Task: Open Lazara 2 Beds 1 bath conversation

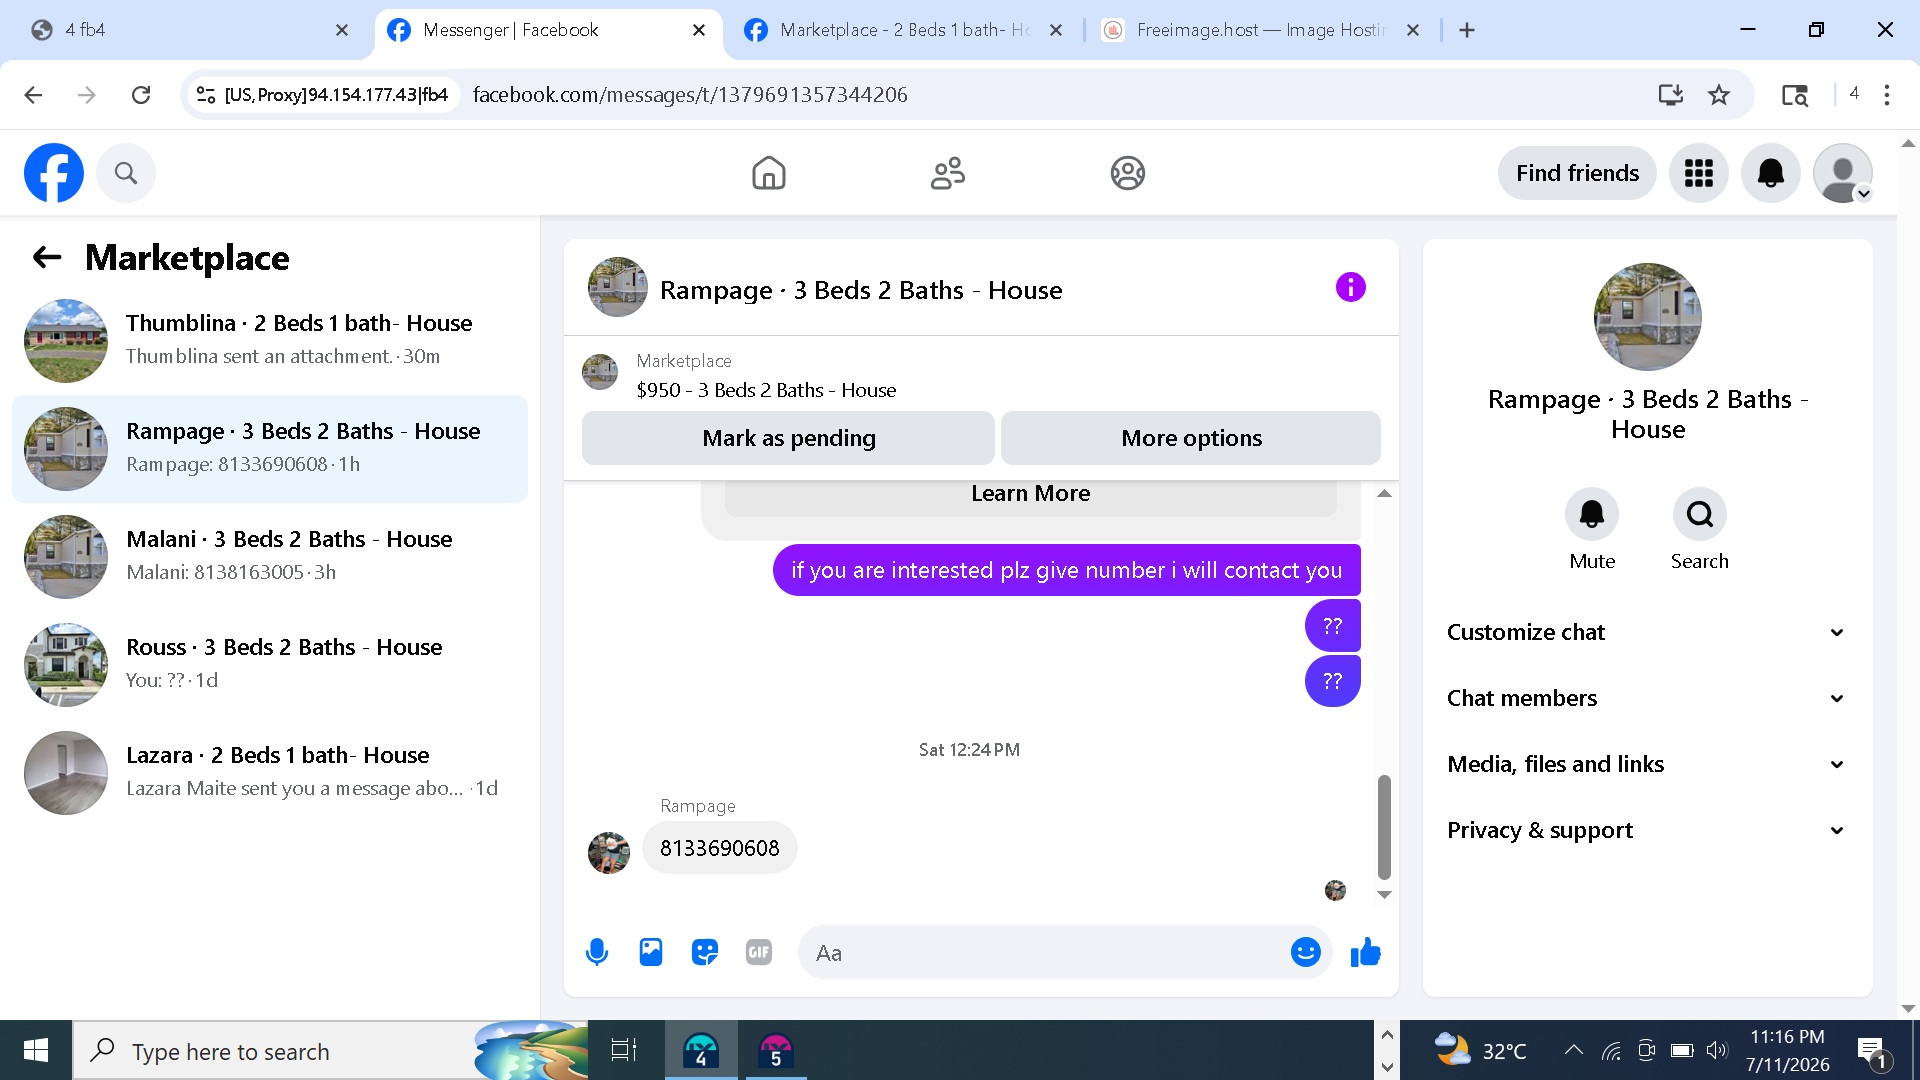Action: (270, 773)
